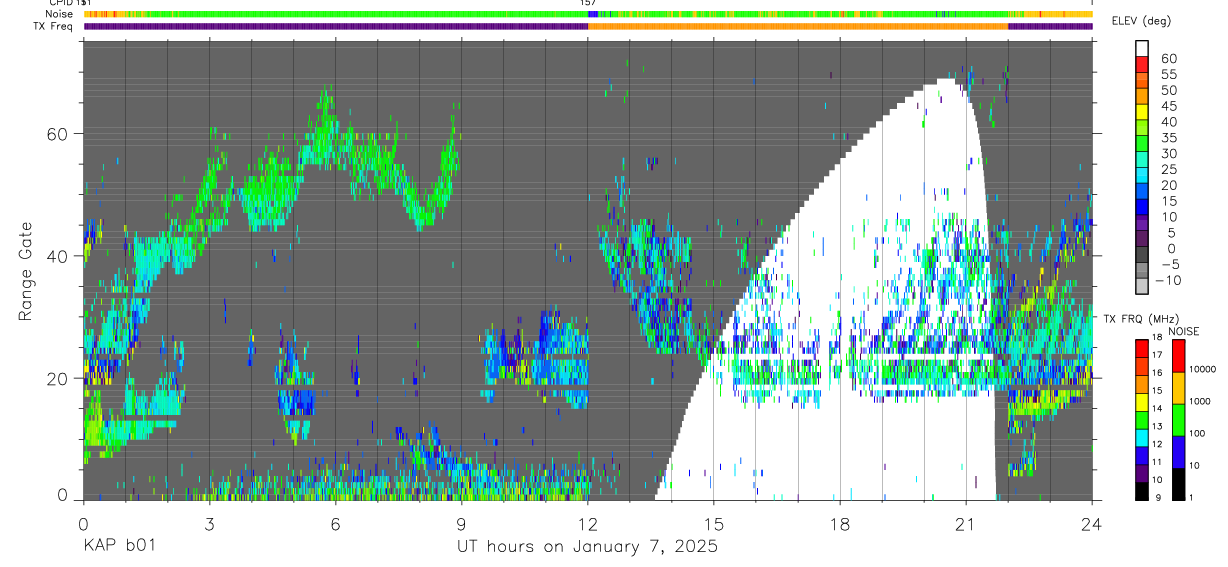Click the '60' tick label on Range Gate axis
Viewport: 1228px width, 567px height.
pos(56,134)
